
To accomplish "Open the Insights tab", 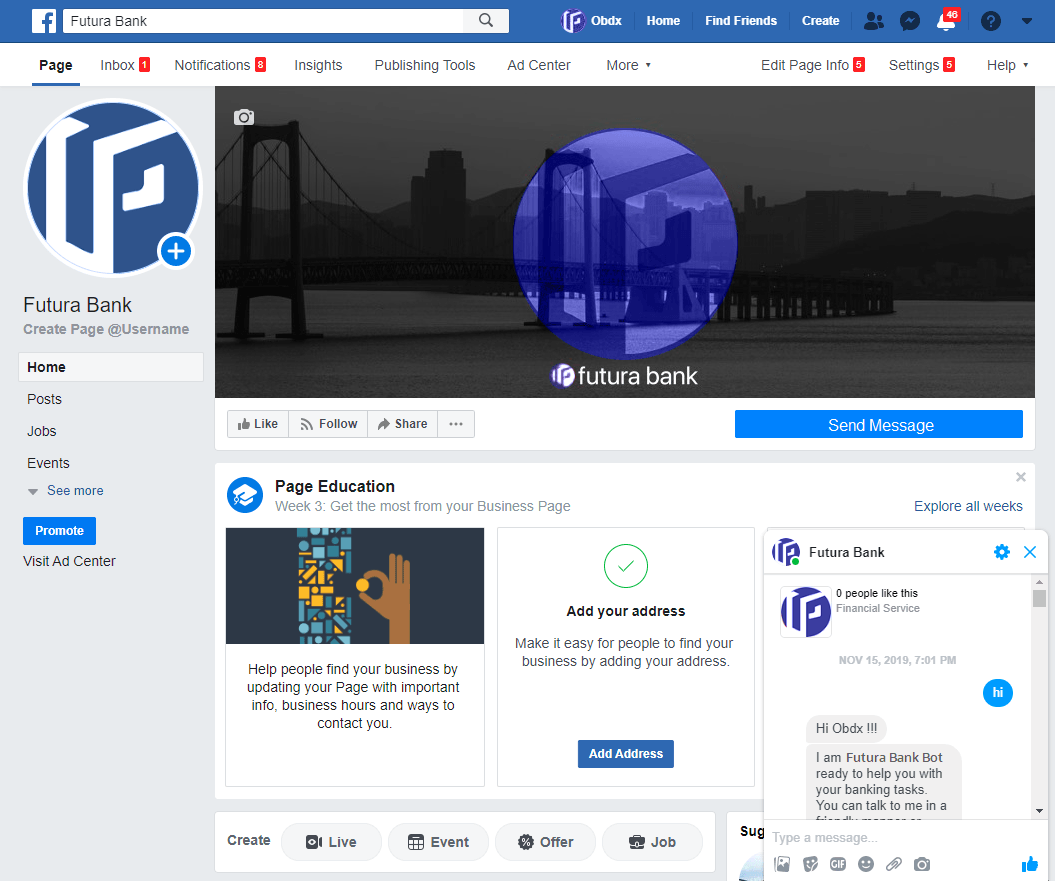I will point(318,65).
